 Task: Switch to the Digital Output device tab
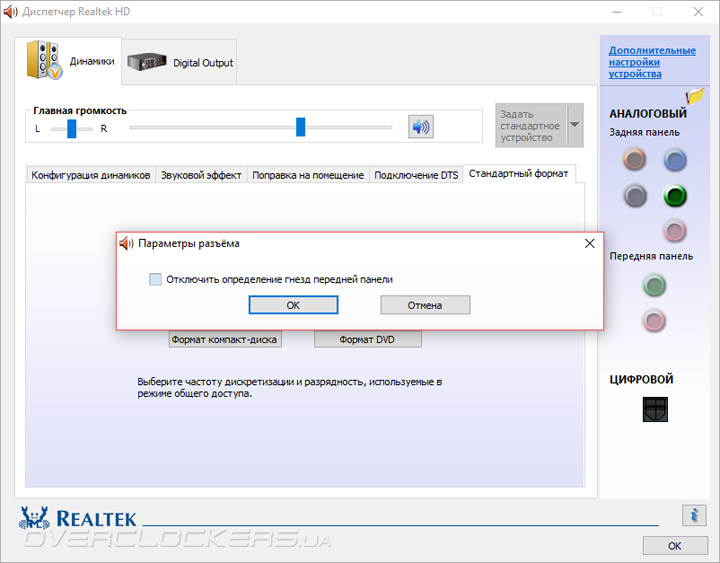pos(180,62)
